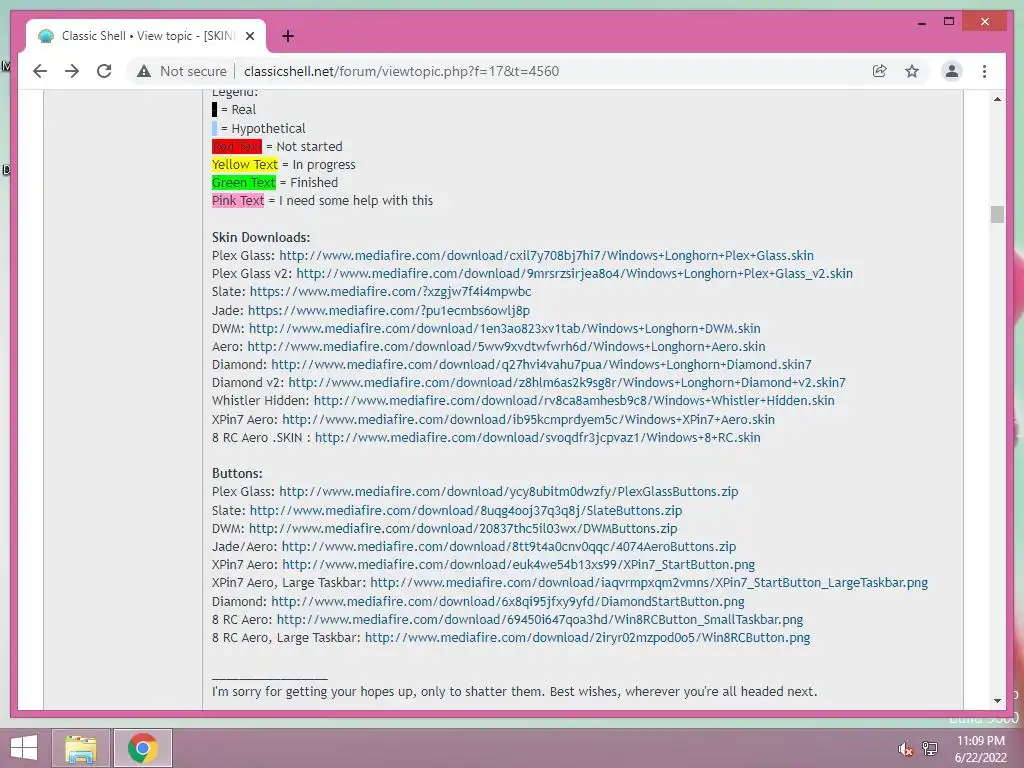
Task: Open the Slate skin mediafire link
Action: pyautogui.click(x=391, y=291)
